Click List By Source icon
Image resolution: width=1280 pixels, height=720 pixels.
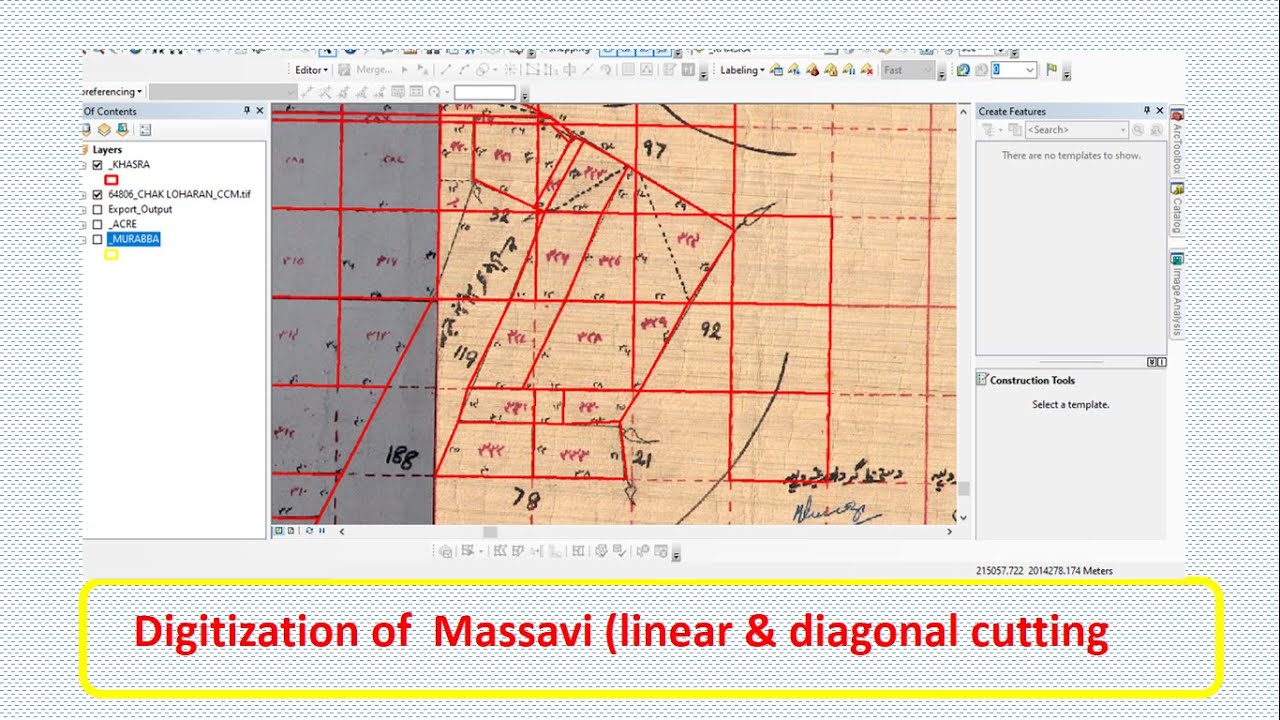tap(104, 129)
